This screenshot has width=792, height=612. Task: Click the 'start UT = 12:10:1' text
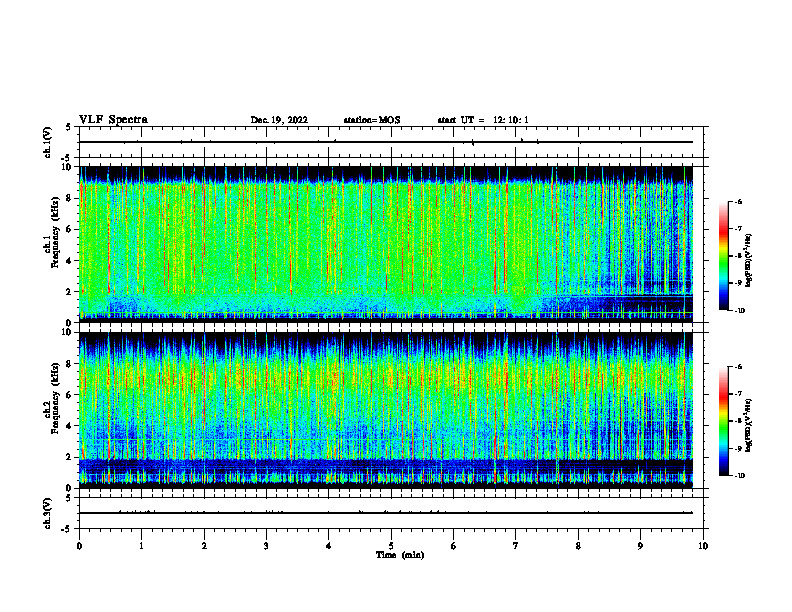click(483, 120)
